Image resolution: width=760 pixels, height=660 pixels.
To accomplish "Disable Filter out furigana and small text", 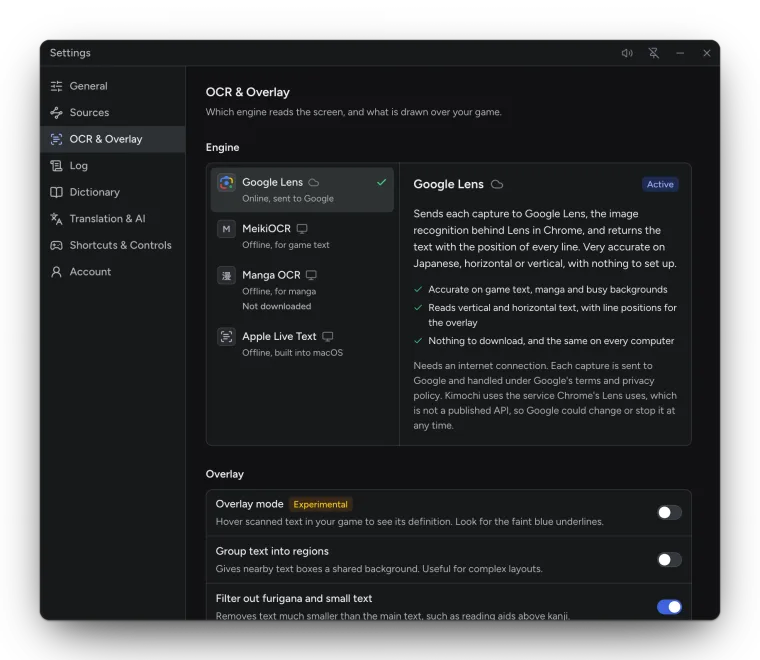I will (x=669, y=607).
